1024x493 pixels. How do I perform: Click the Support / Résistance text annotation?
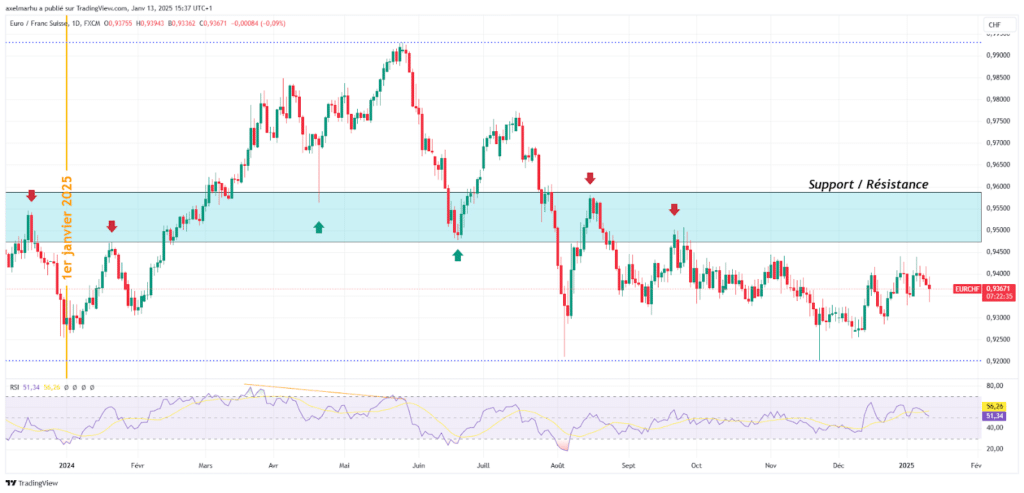pos(868,185)
